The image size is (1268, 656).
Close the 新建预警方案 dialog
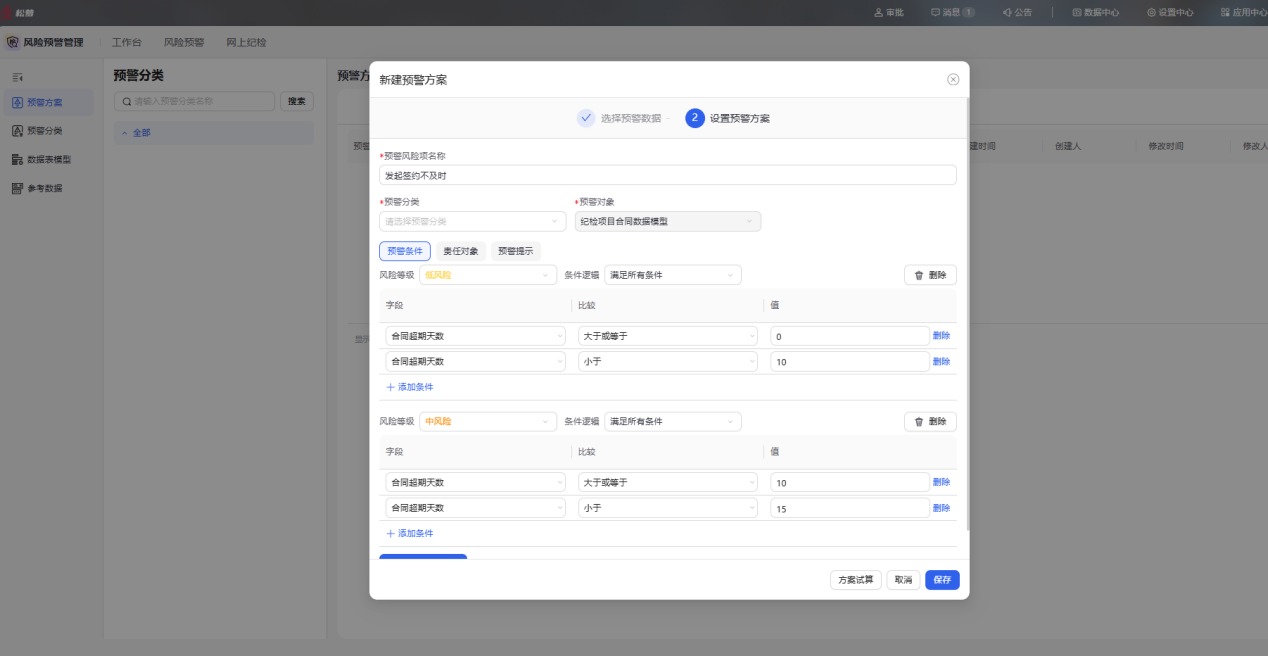[953, 79]
